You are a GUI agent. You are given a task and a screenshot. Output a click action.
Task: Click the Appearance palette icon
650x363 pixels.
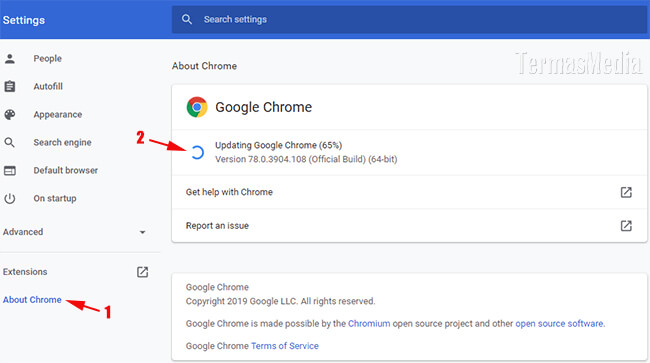[10, 114]
